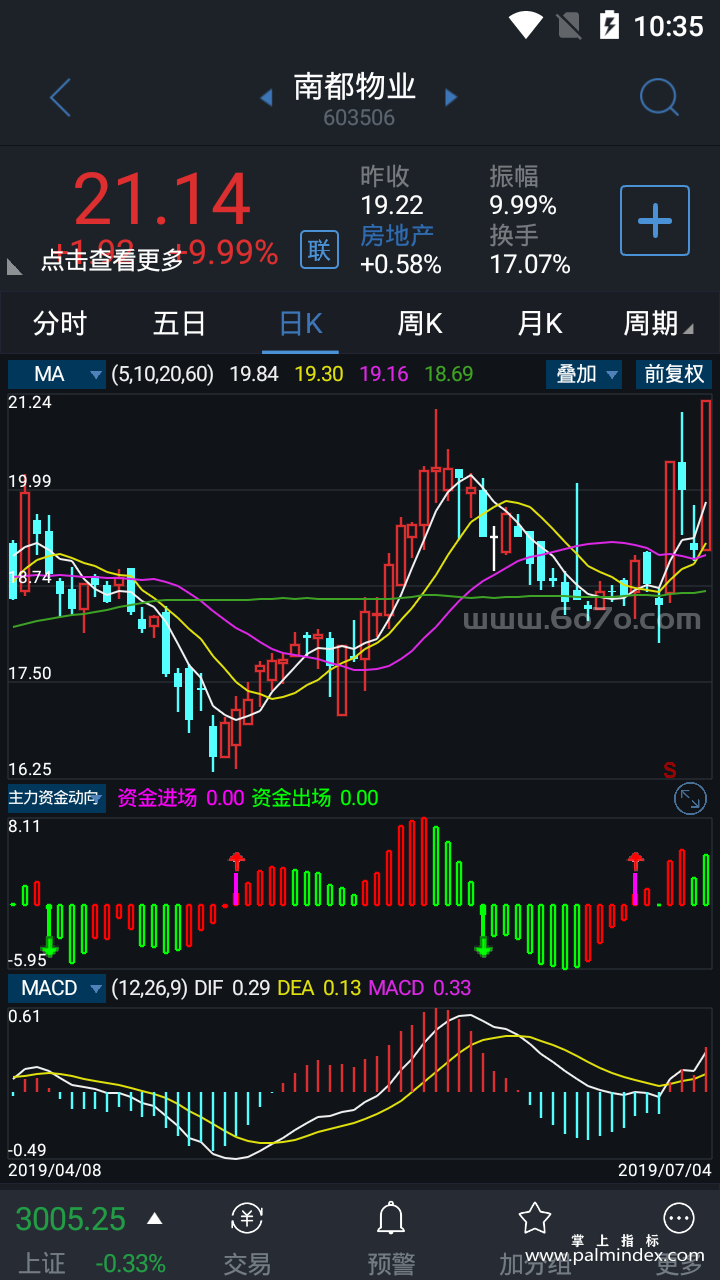720x1280 pixels.
Task: Switch to 五日 tab
Action: (x=179, y=323)
